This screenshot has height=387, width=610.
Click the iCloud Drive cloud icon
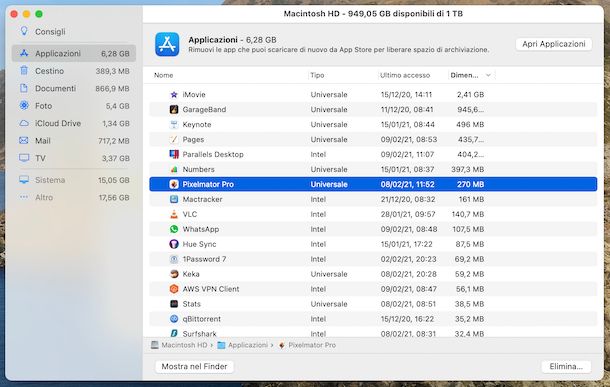(24, 123)
